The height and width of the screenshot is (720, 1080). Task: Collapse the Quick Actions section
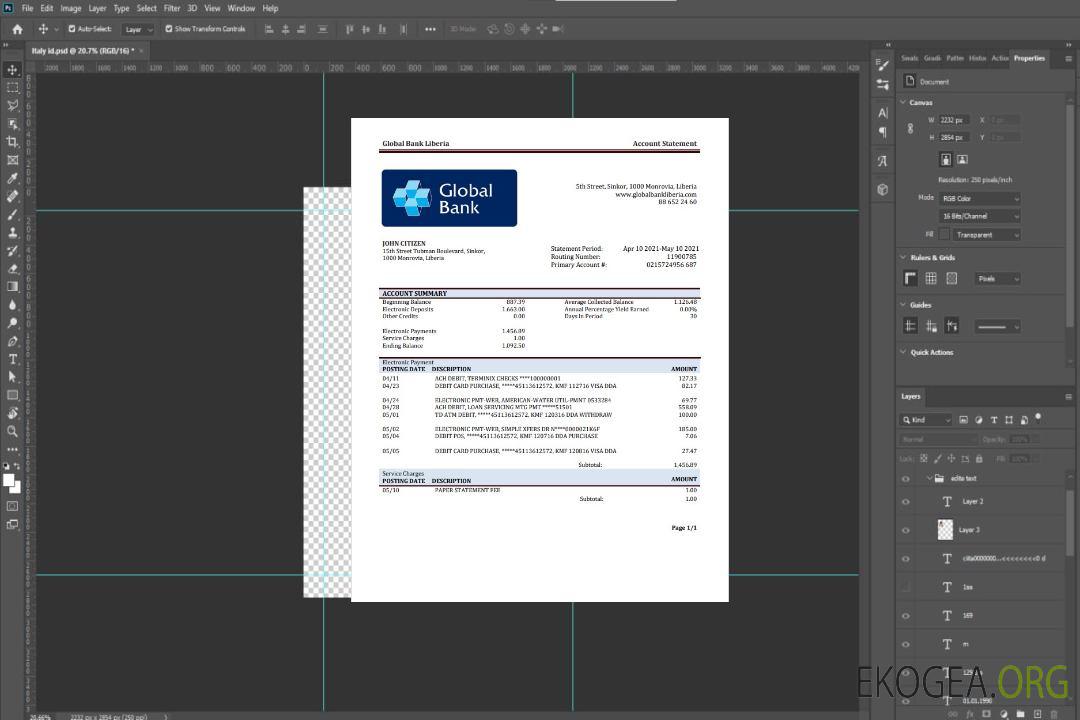(903, 352)
